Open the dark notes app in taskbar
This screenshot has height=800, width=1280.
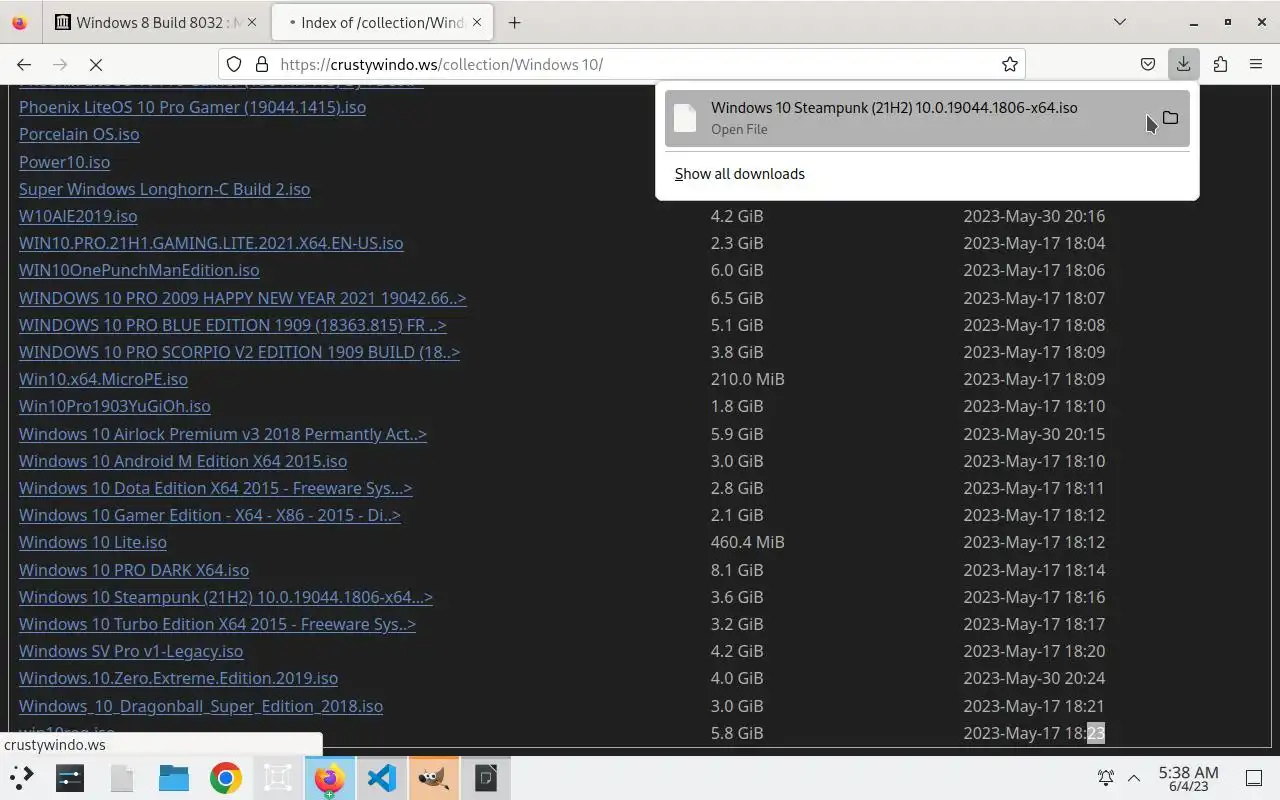486,778
